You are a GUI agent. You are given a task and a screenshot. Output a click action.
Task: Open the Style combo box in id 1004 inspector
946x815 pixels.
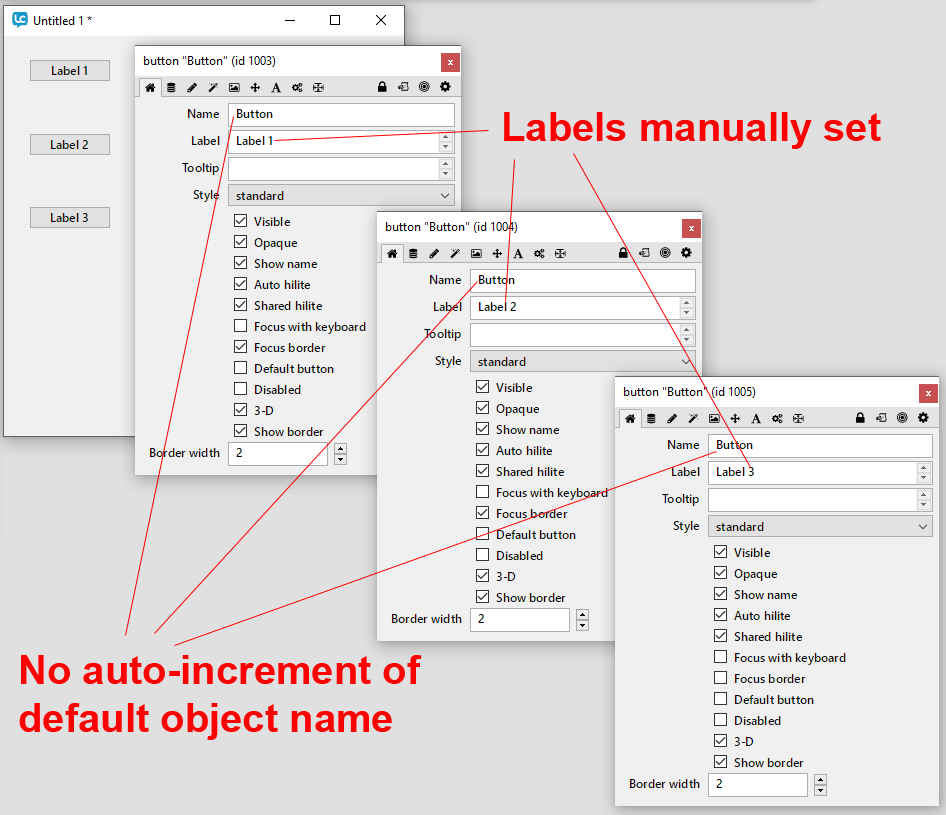pos(581,362)
